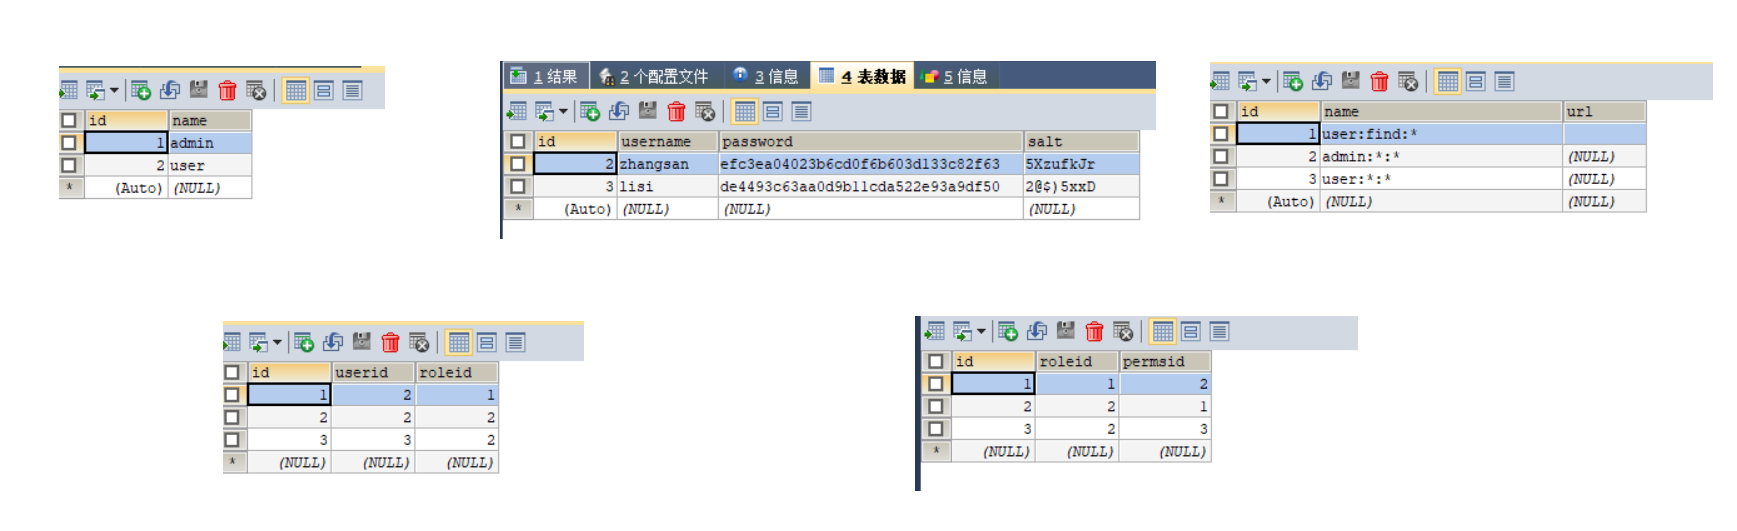This screenshot has width=1737, height=531.
Task: Open copy dropdown arrow above userid/roleid table
Action: click(x=277, y=342)
